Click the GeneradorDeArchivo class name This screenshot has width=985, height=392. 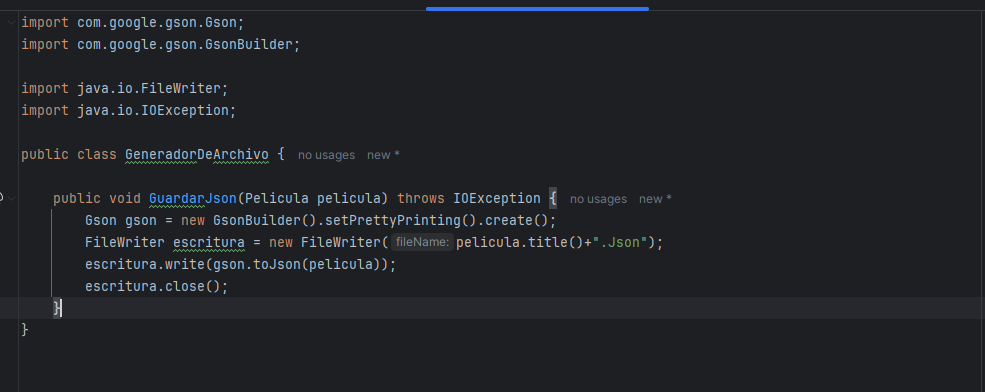[x=197, y=155]
